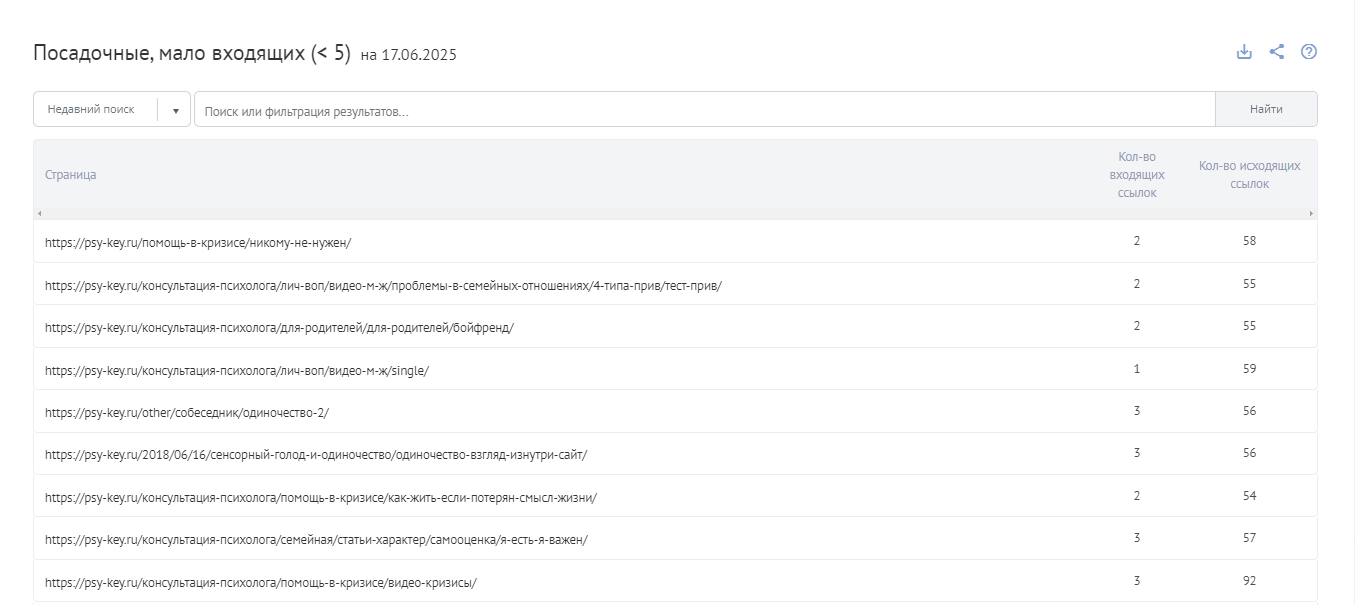Click outgoing links value 54
Image resolution: width=1355 pixels, height=605 pixels.
1250,496
